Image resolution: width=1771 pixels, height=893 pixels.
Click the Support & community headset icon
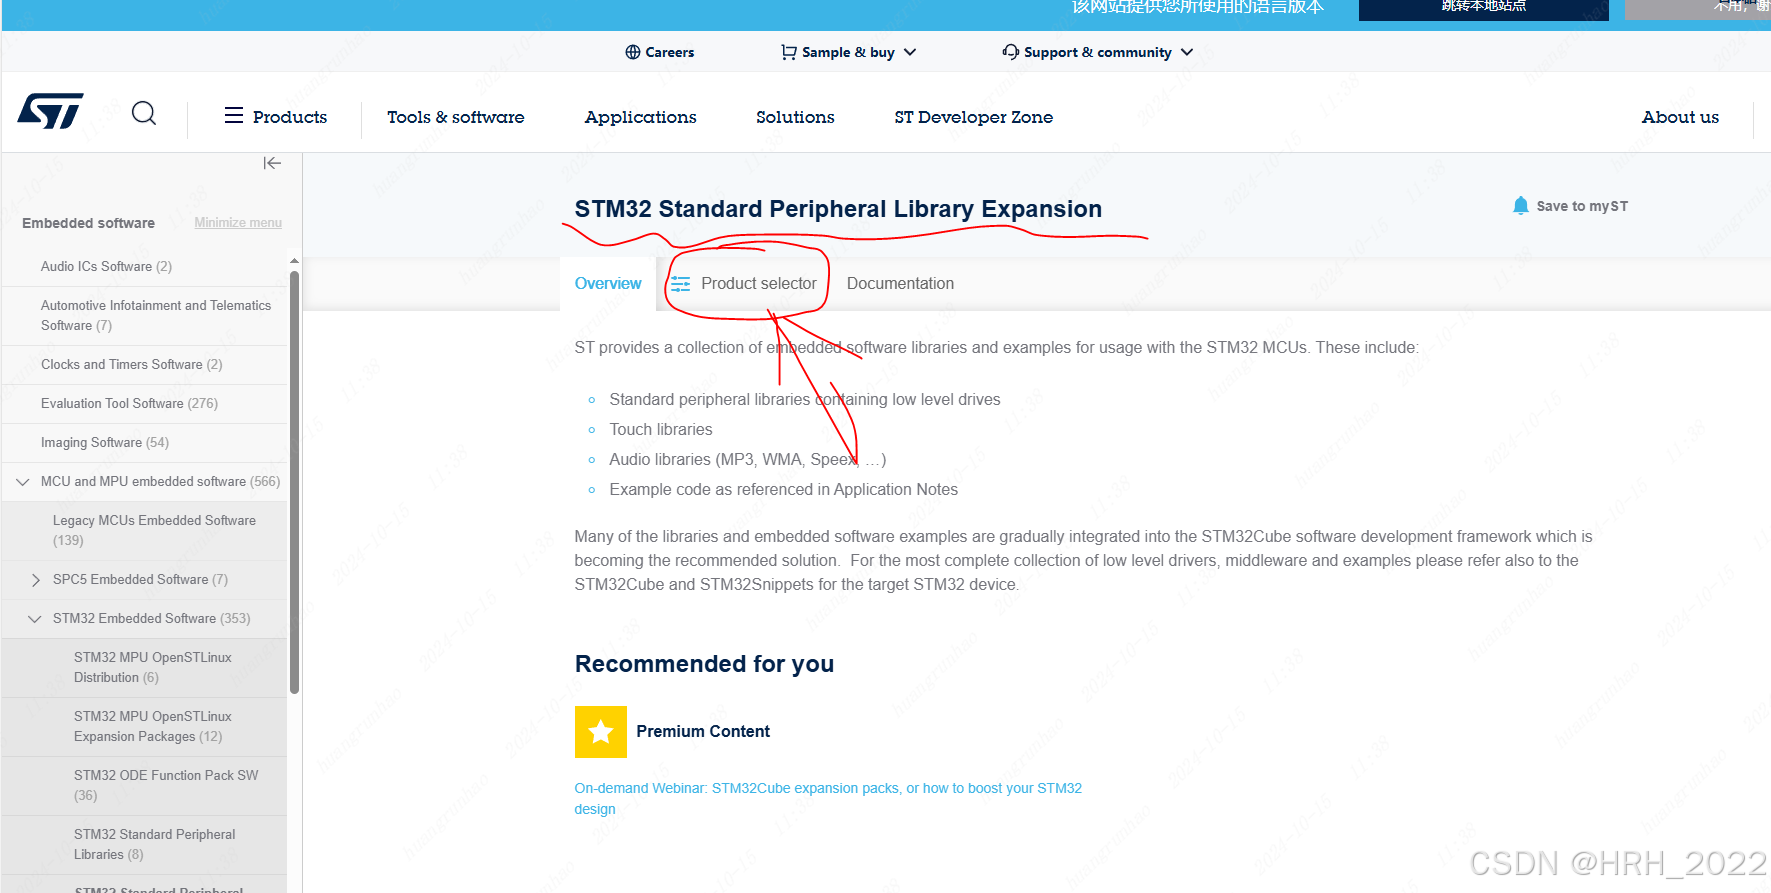(1011, 52)
